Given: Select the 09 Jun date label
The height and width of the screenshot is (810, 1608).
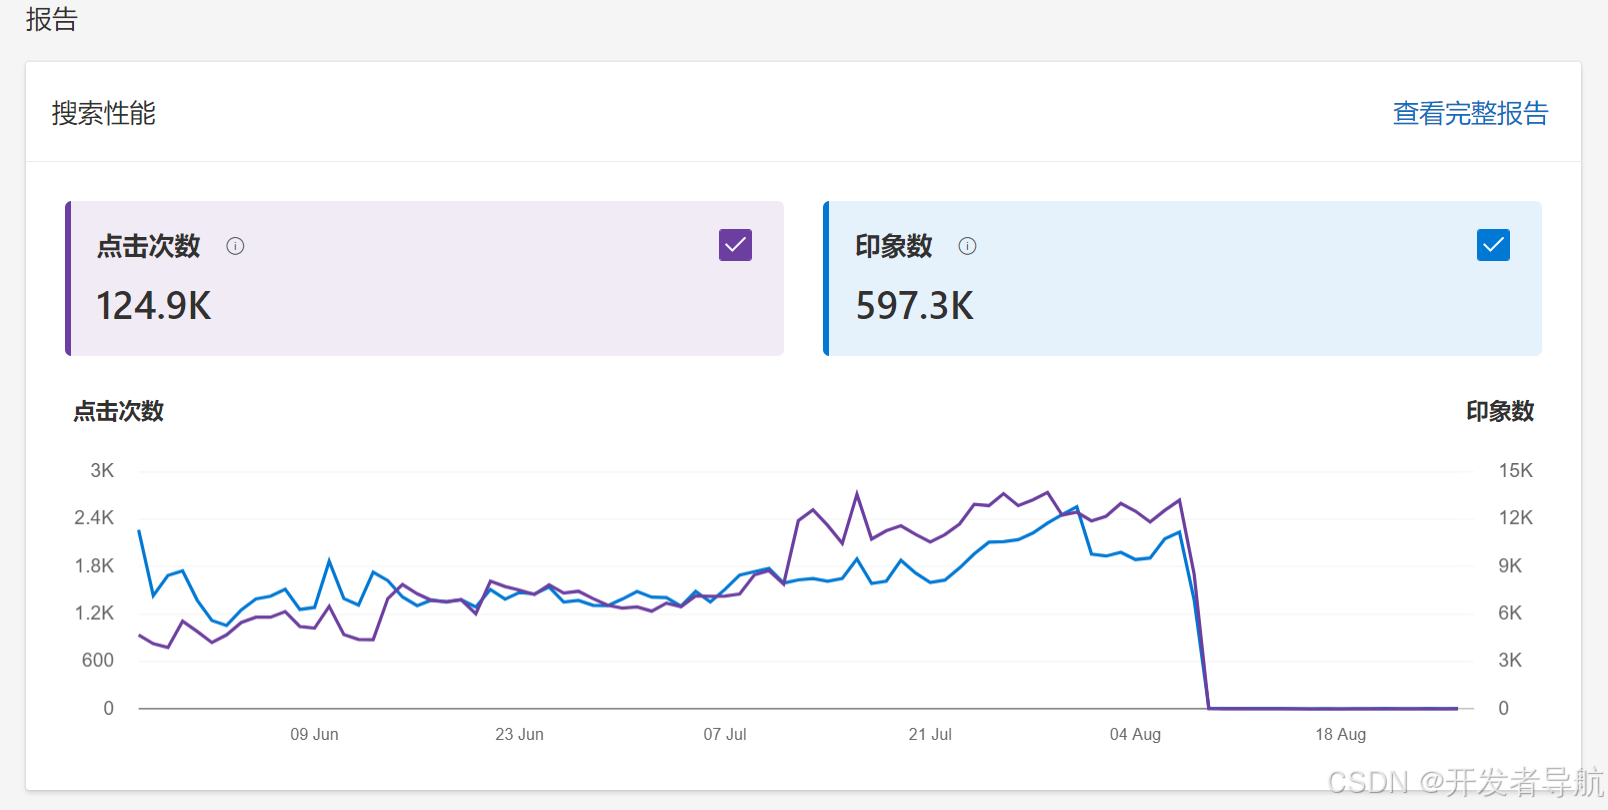Looking at the screenshot, I should coord(314,734).
